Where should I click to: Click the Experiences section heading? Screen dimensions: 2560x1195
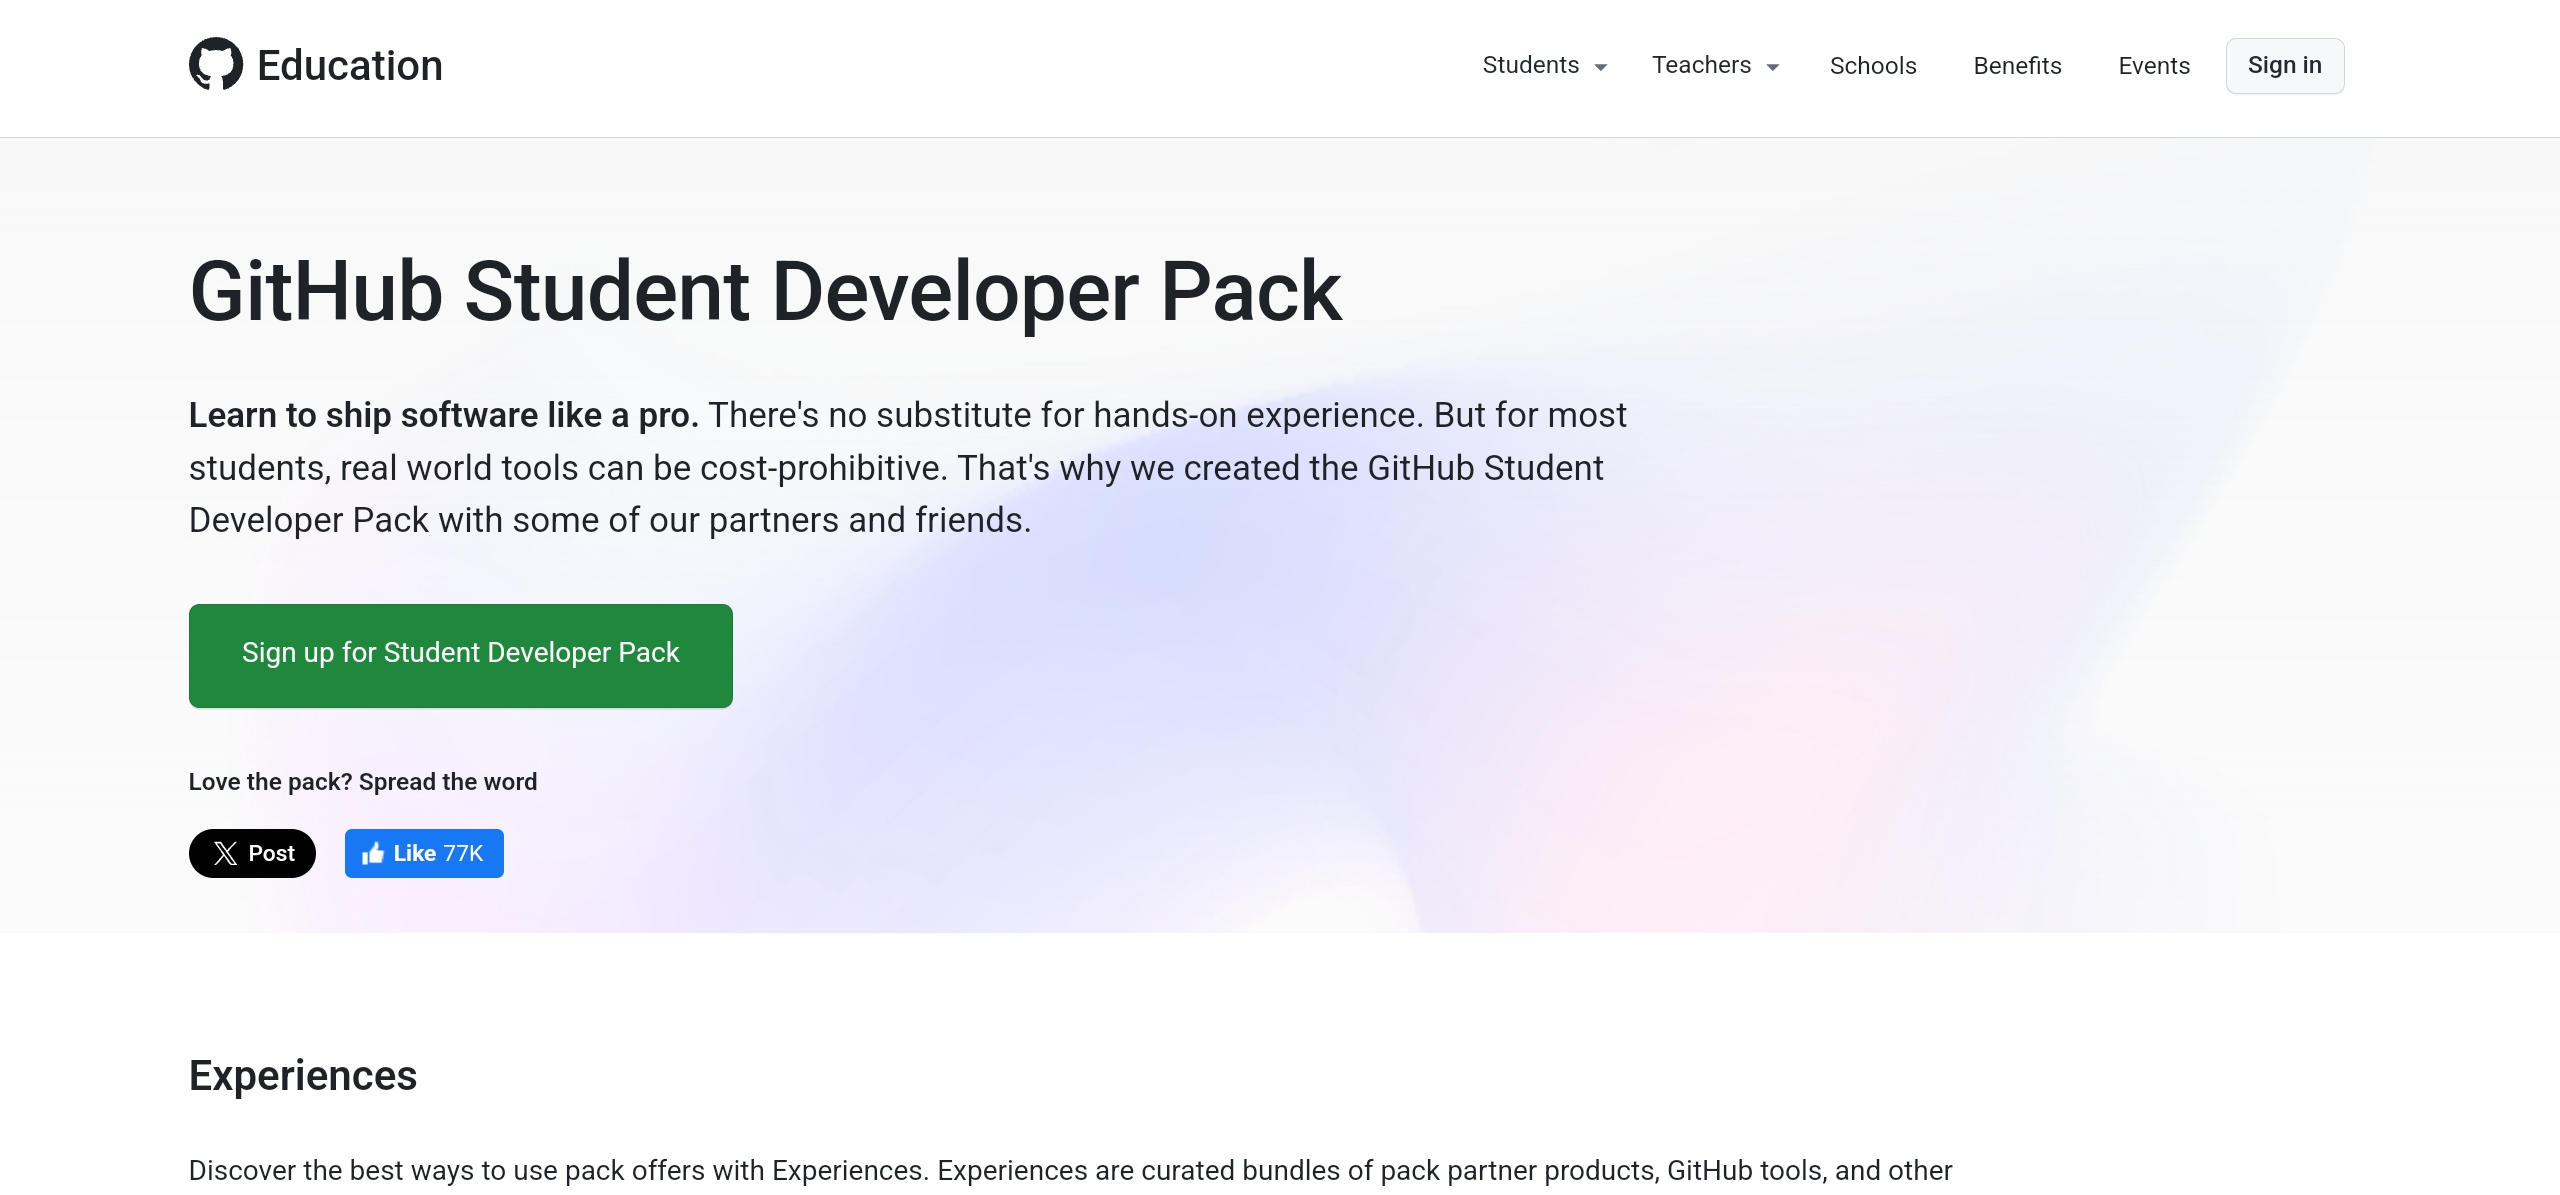[302, 1075]
